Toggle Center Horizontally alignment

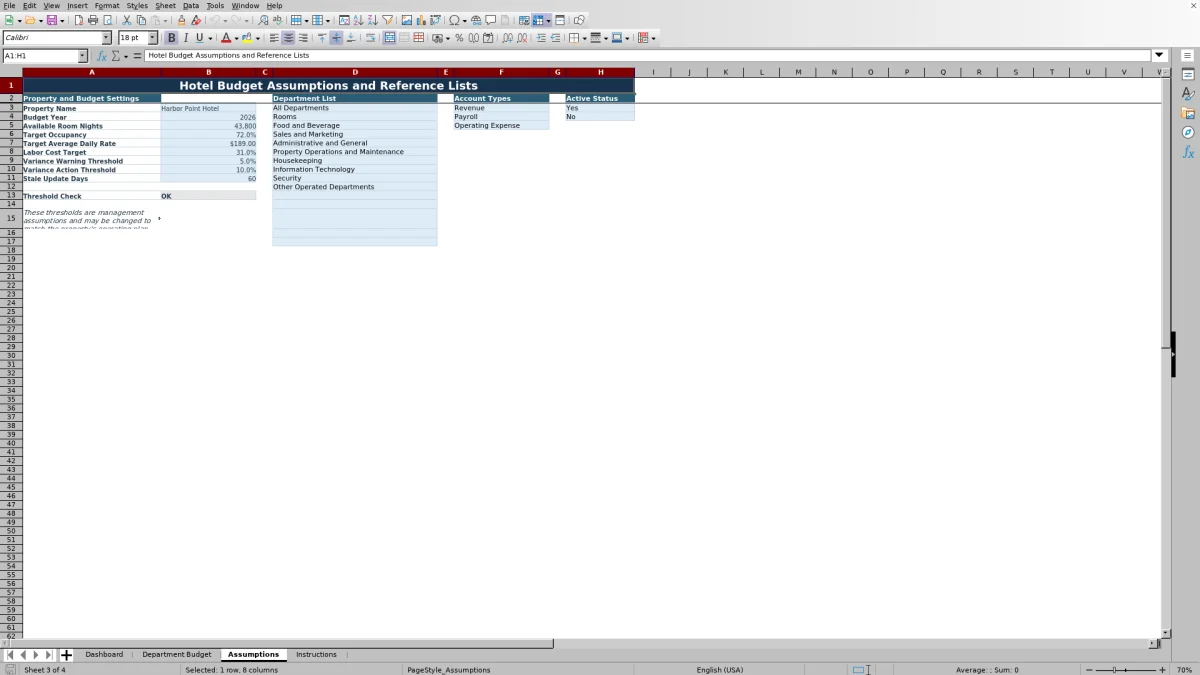point(288,38)
